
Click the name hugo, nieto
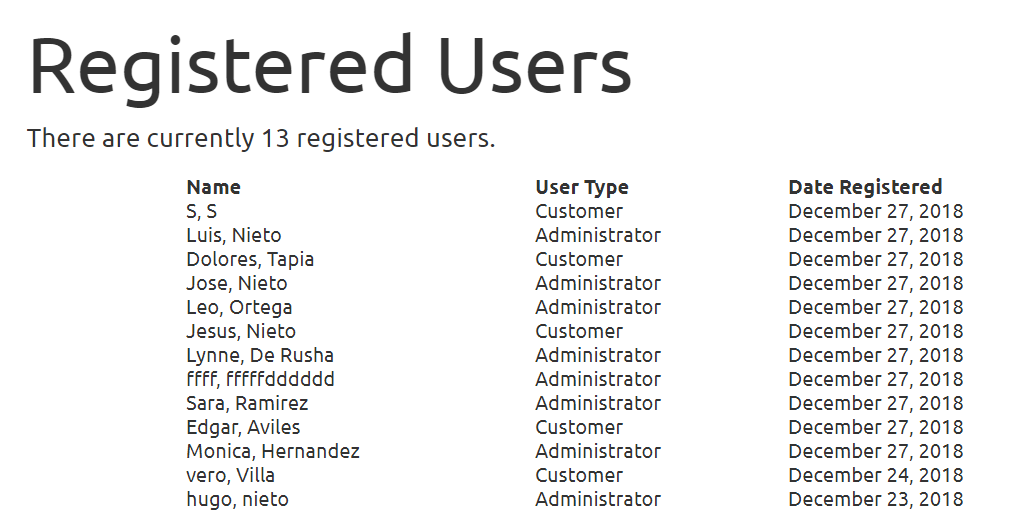[237, 500]
